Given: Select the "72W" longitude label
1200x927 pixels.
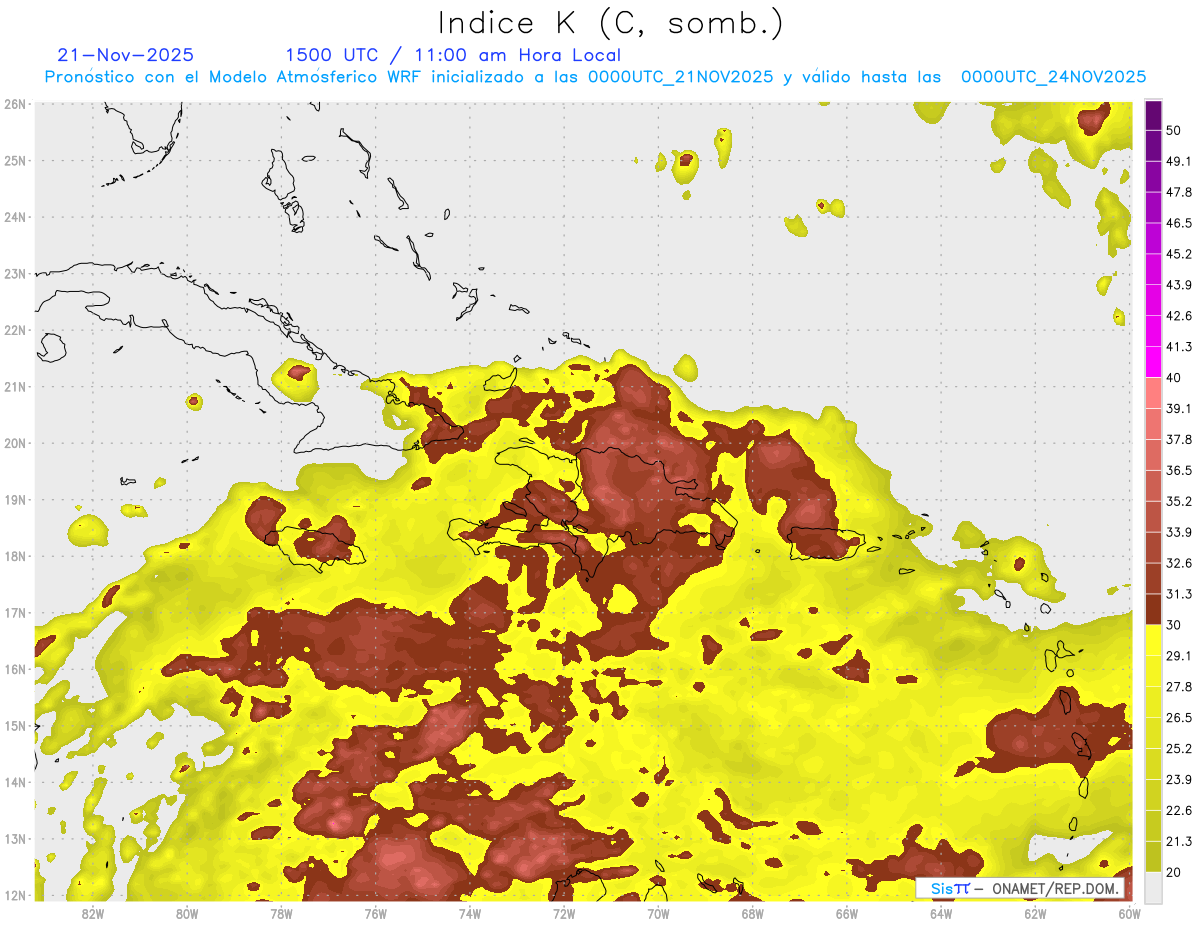Looking at the screenshot, I should point(564,913).
